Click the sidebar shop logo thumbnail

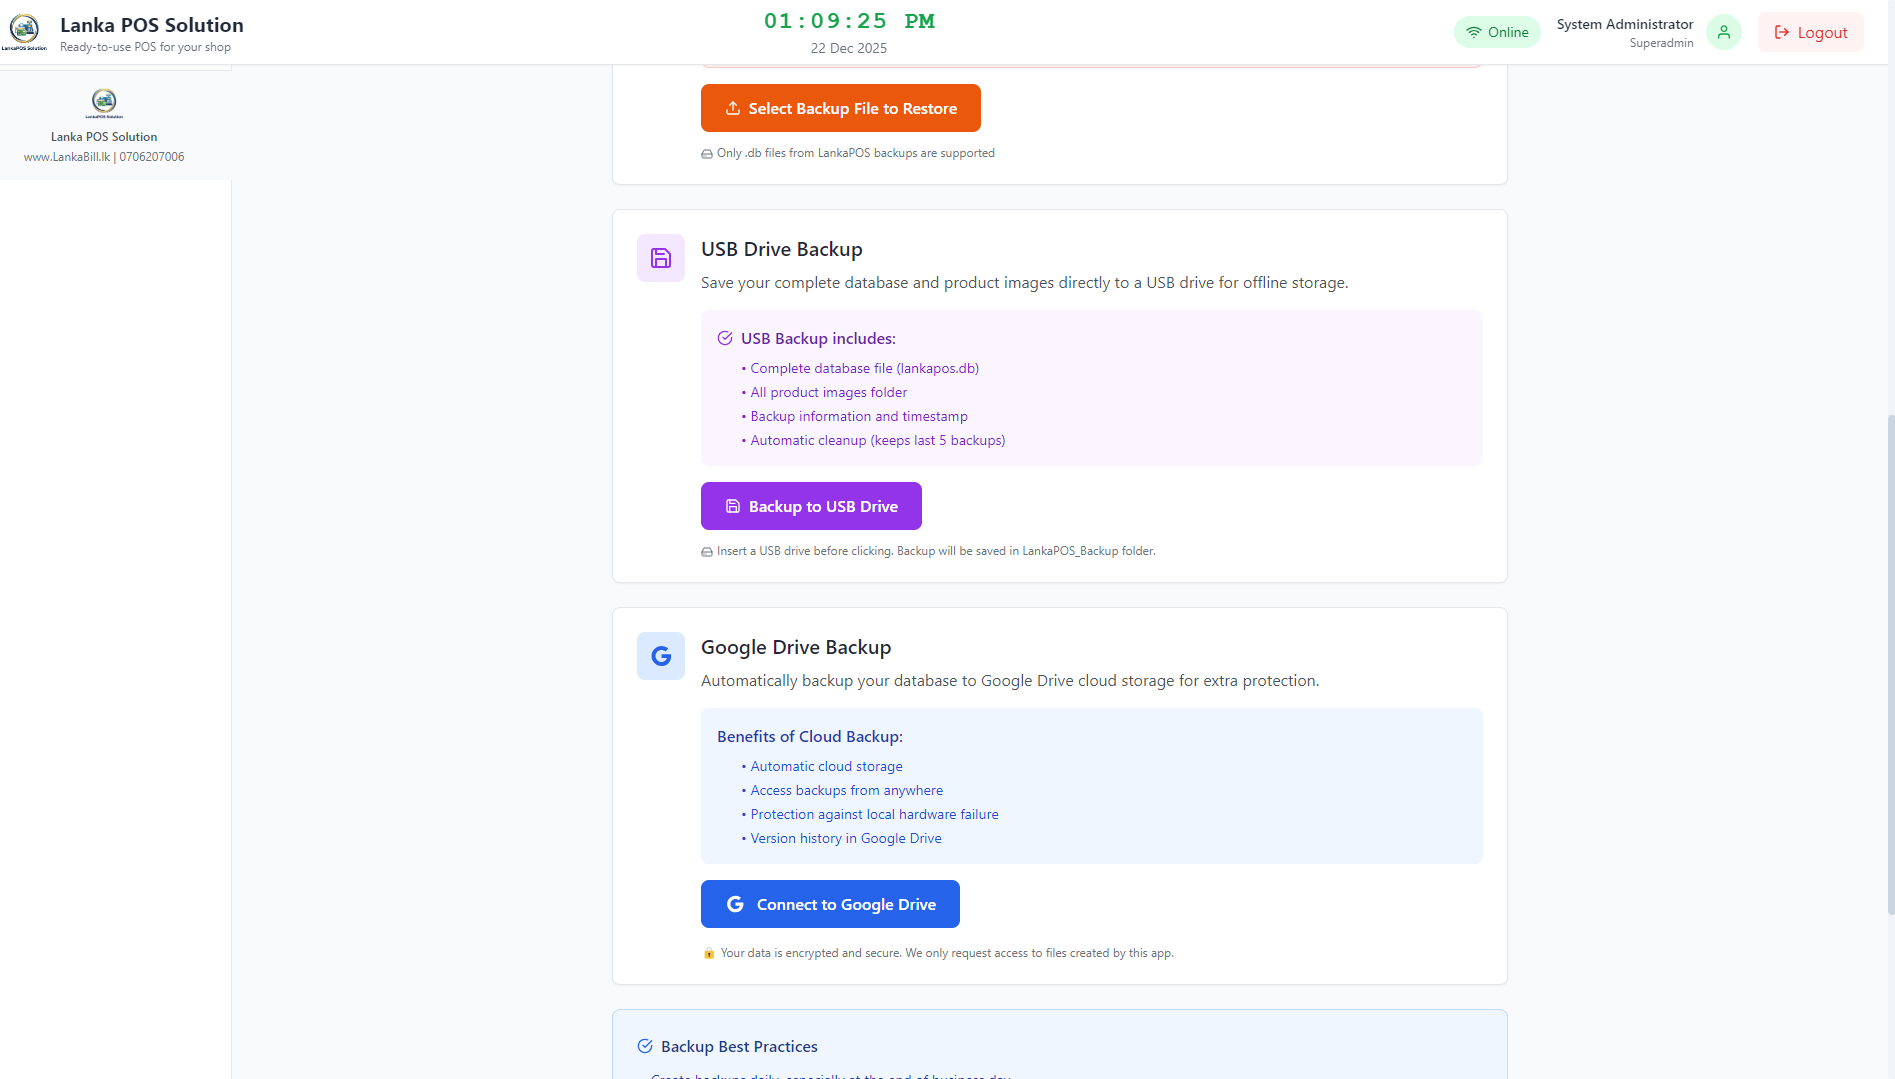[104, 102]
